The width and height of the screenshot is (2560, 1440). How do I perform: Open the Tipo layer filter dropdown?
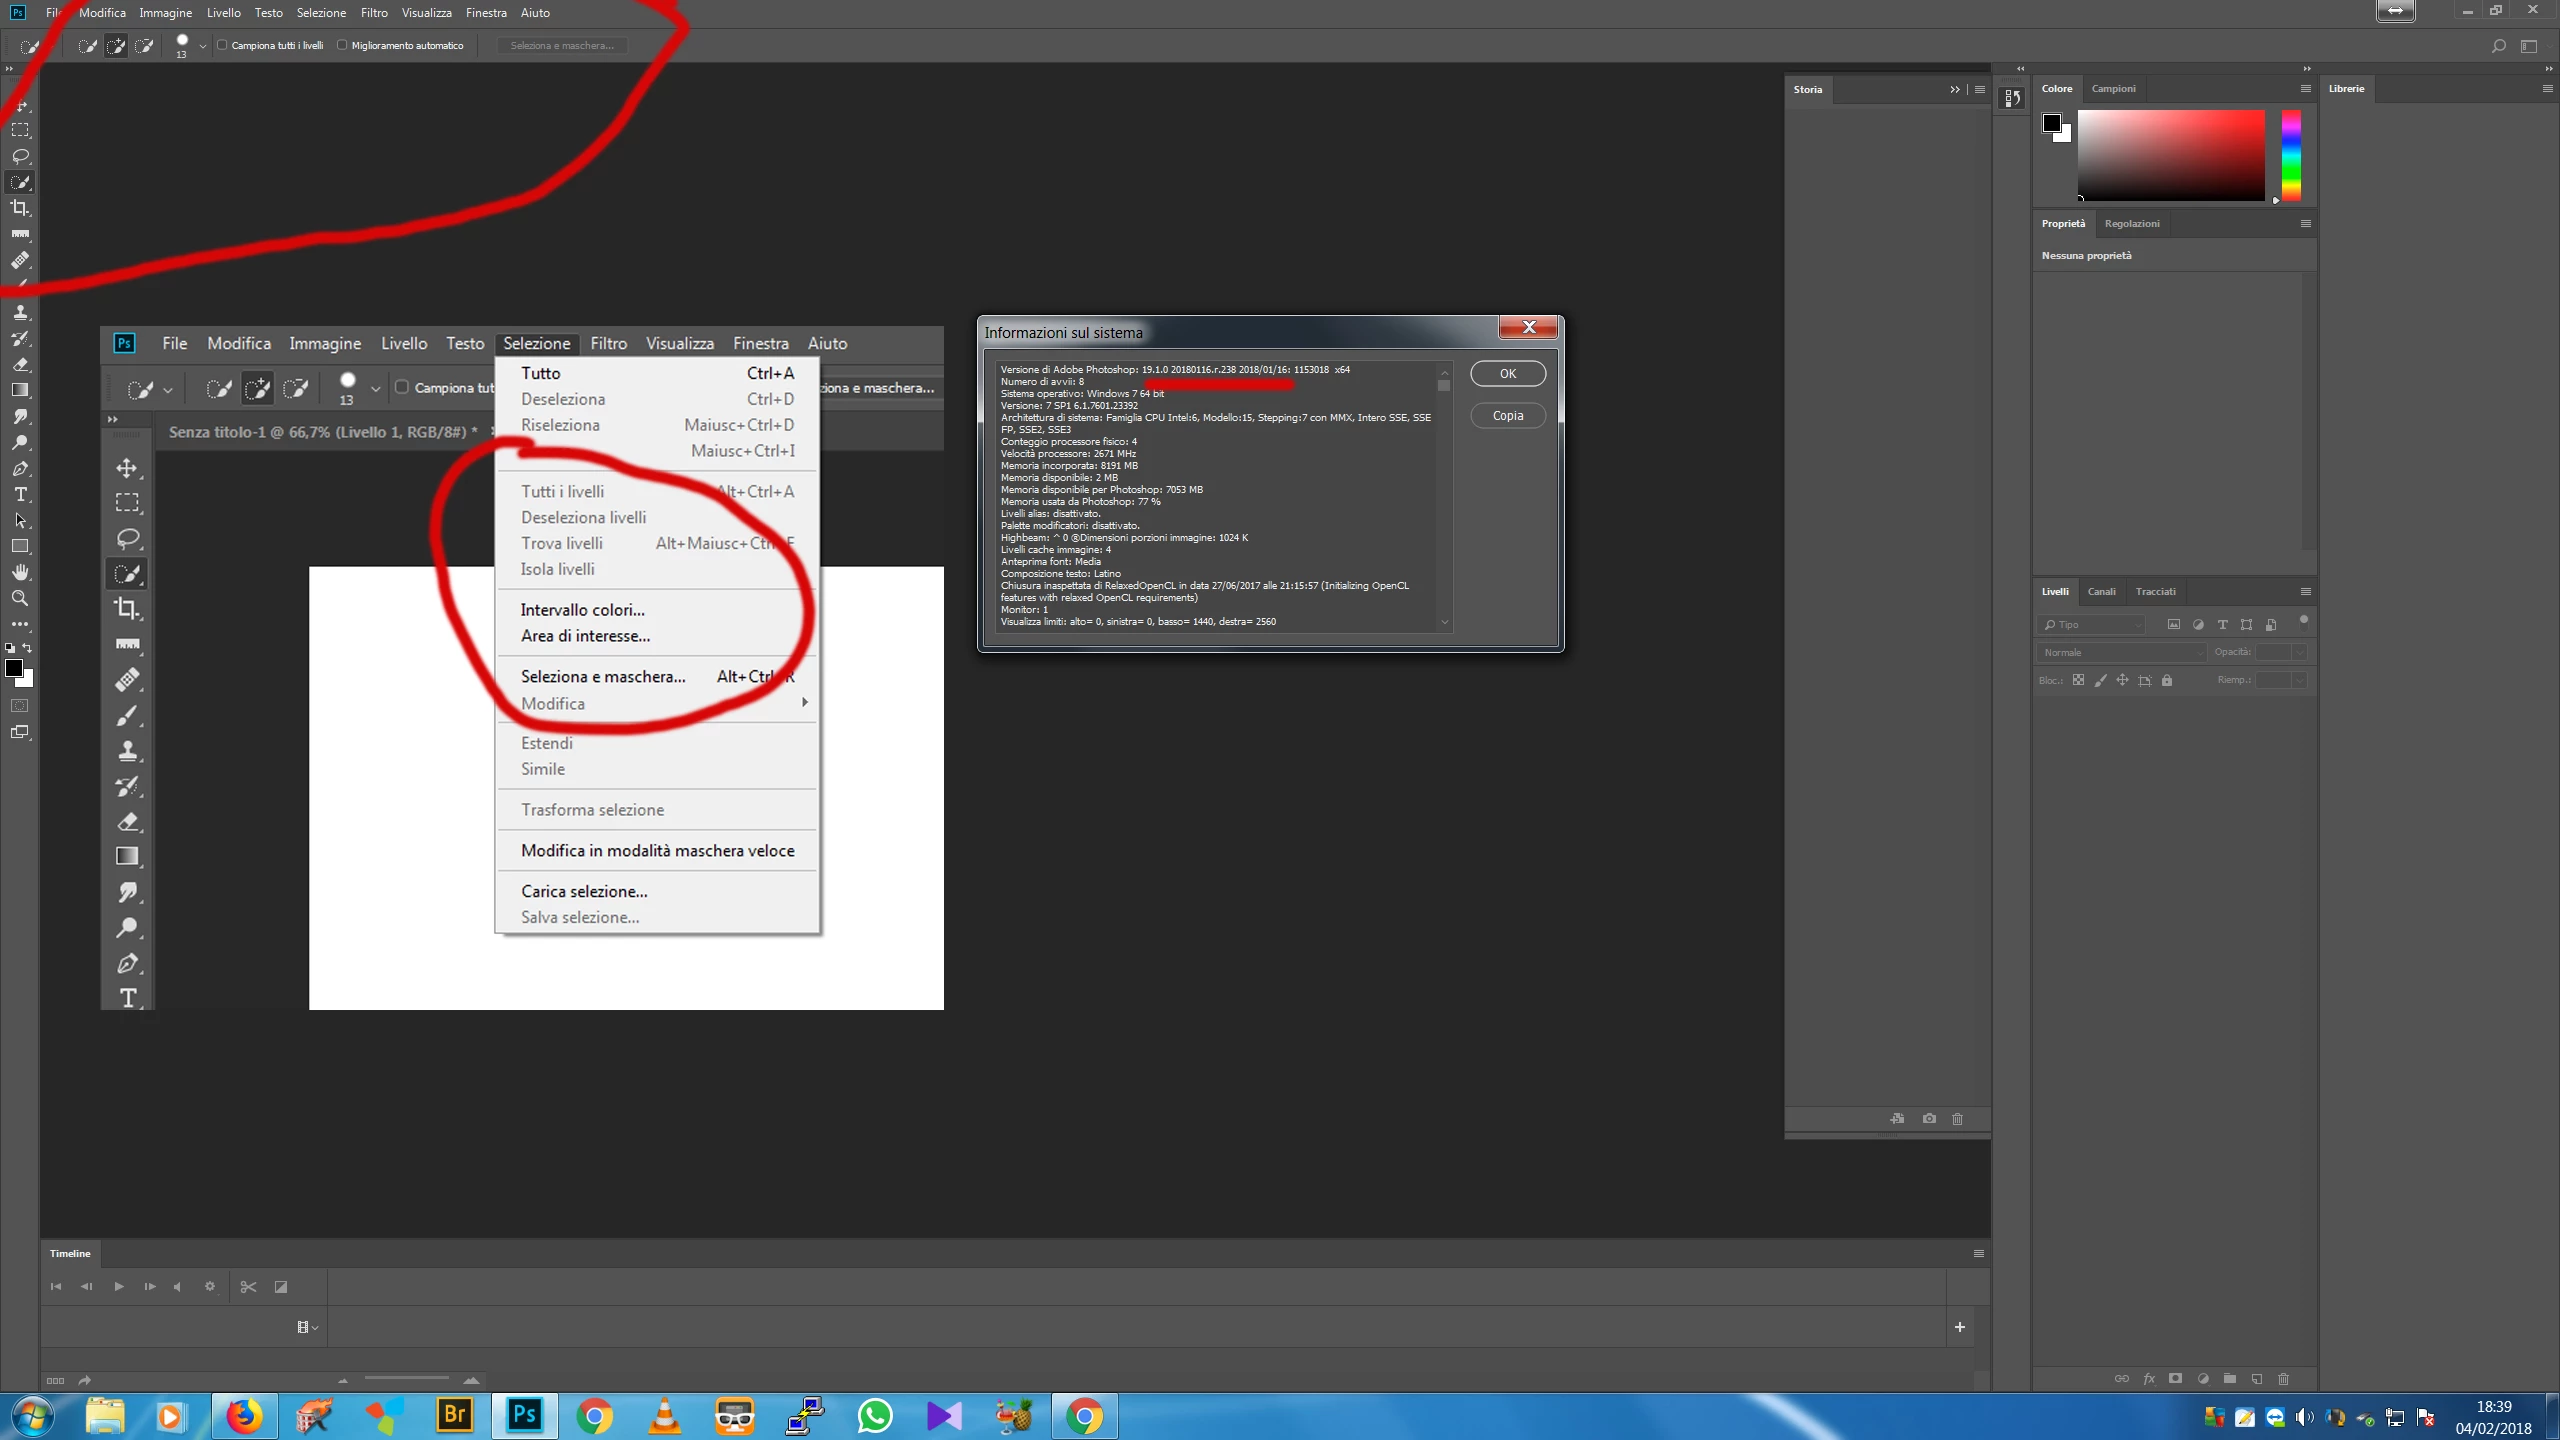tap(2093, 624)
